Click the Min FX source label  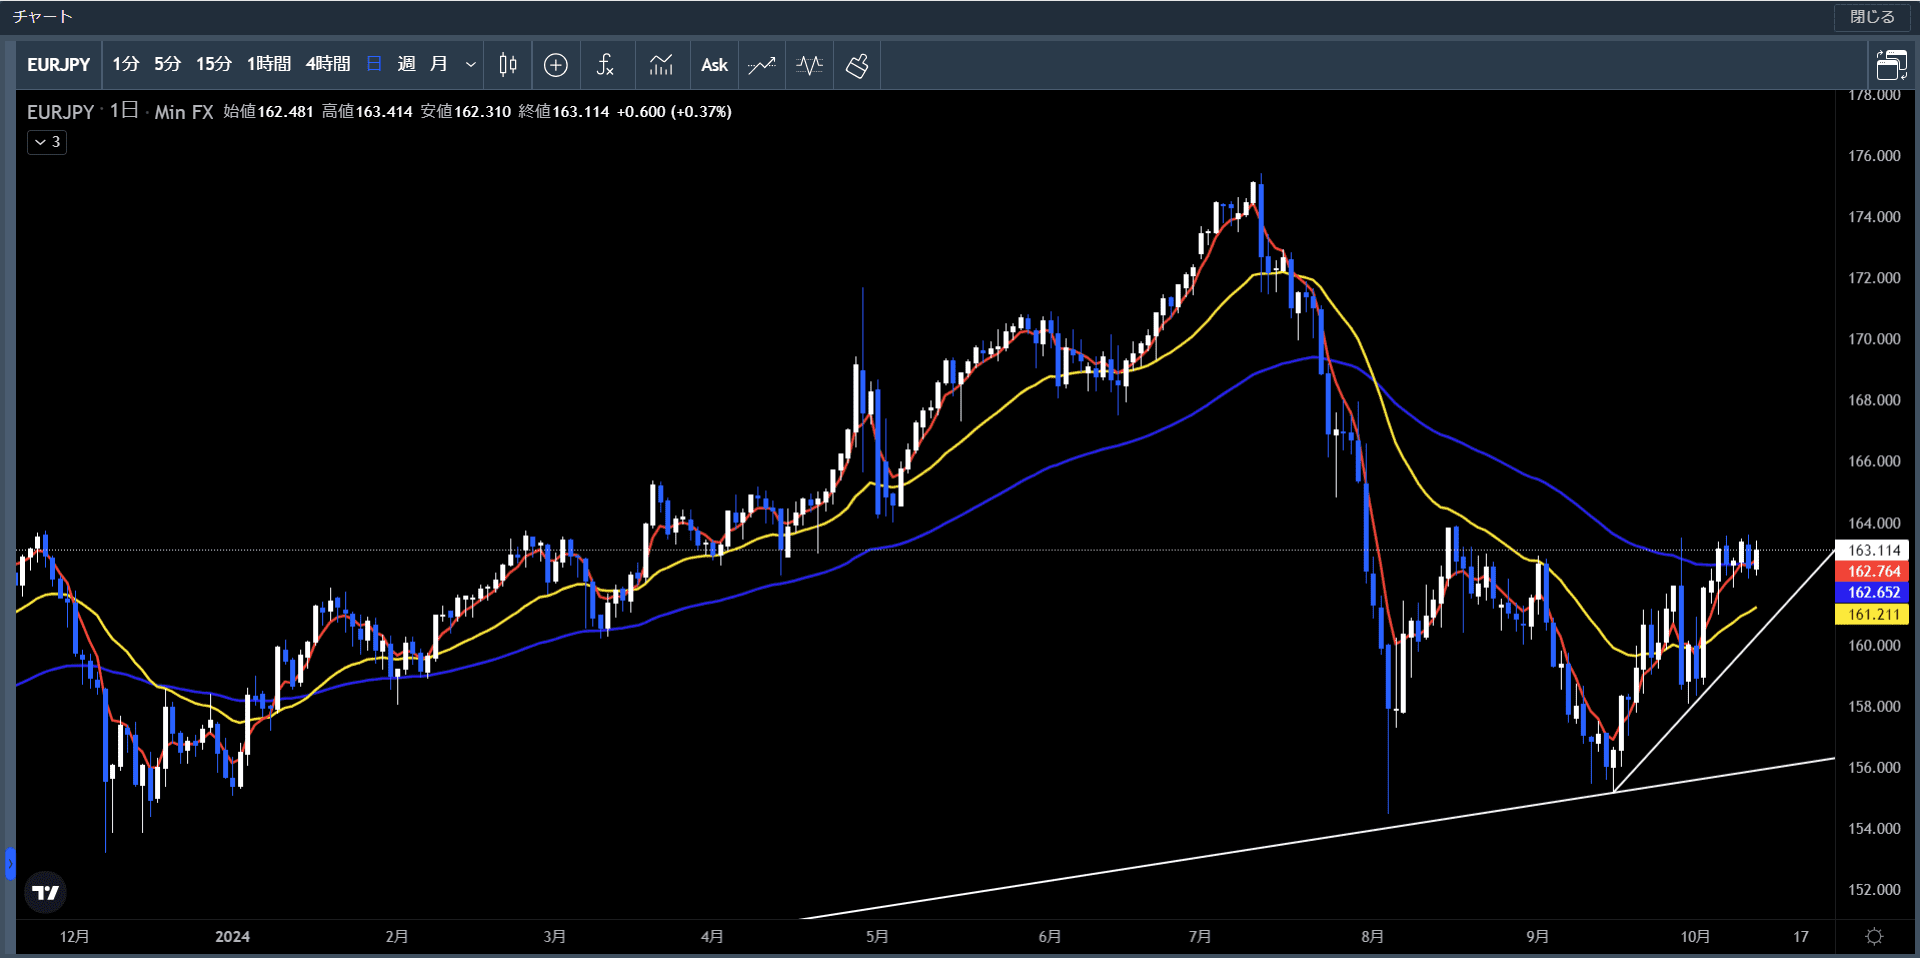(x=184, y=112)
